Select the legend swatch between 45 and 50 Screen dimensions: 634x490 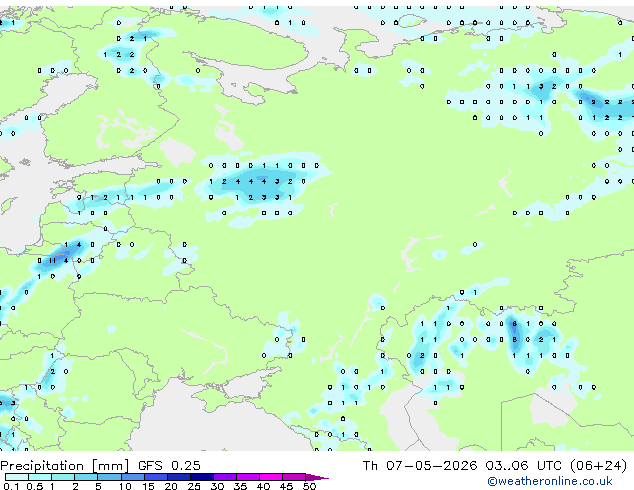tap(294, 477)
